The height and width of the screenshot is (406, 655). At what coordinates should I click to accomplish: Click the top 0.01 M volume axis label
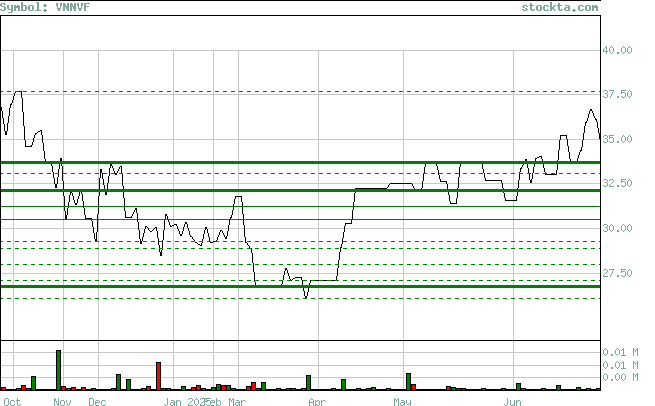tap(620, 353)
